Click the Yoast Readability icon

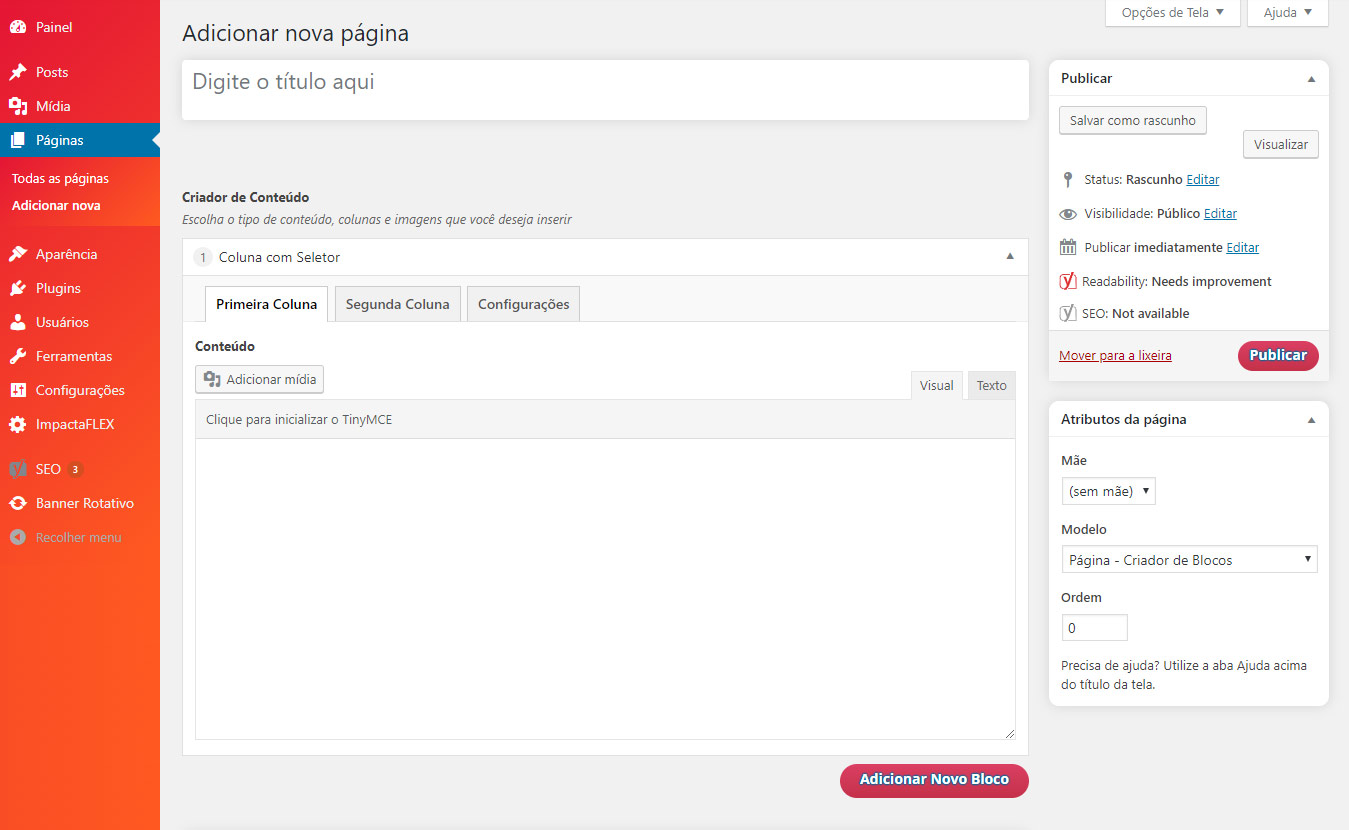pos(1068,281)
